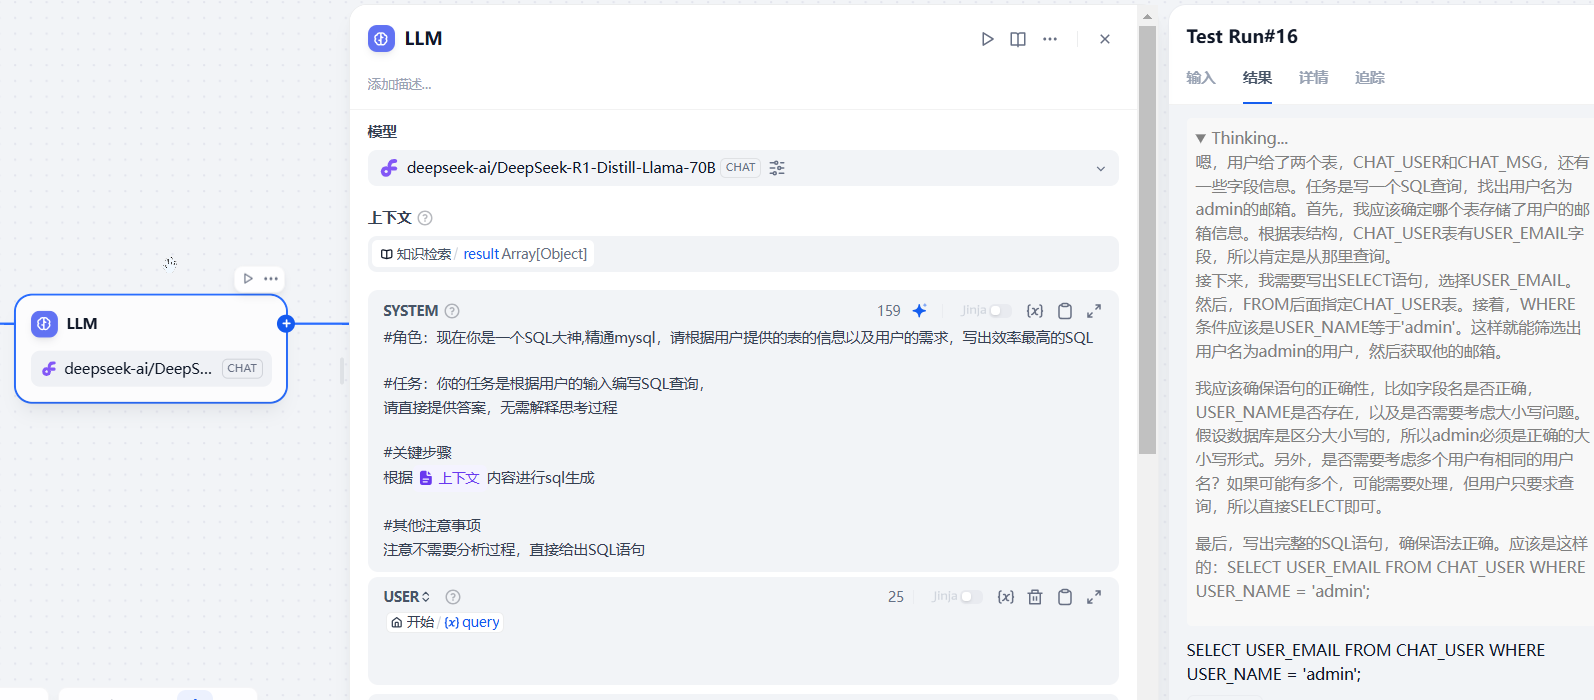Switch to the 结果 tab in Test Run
This screenshot has height=700, width=1594.
[x=1257, y=78]
